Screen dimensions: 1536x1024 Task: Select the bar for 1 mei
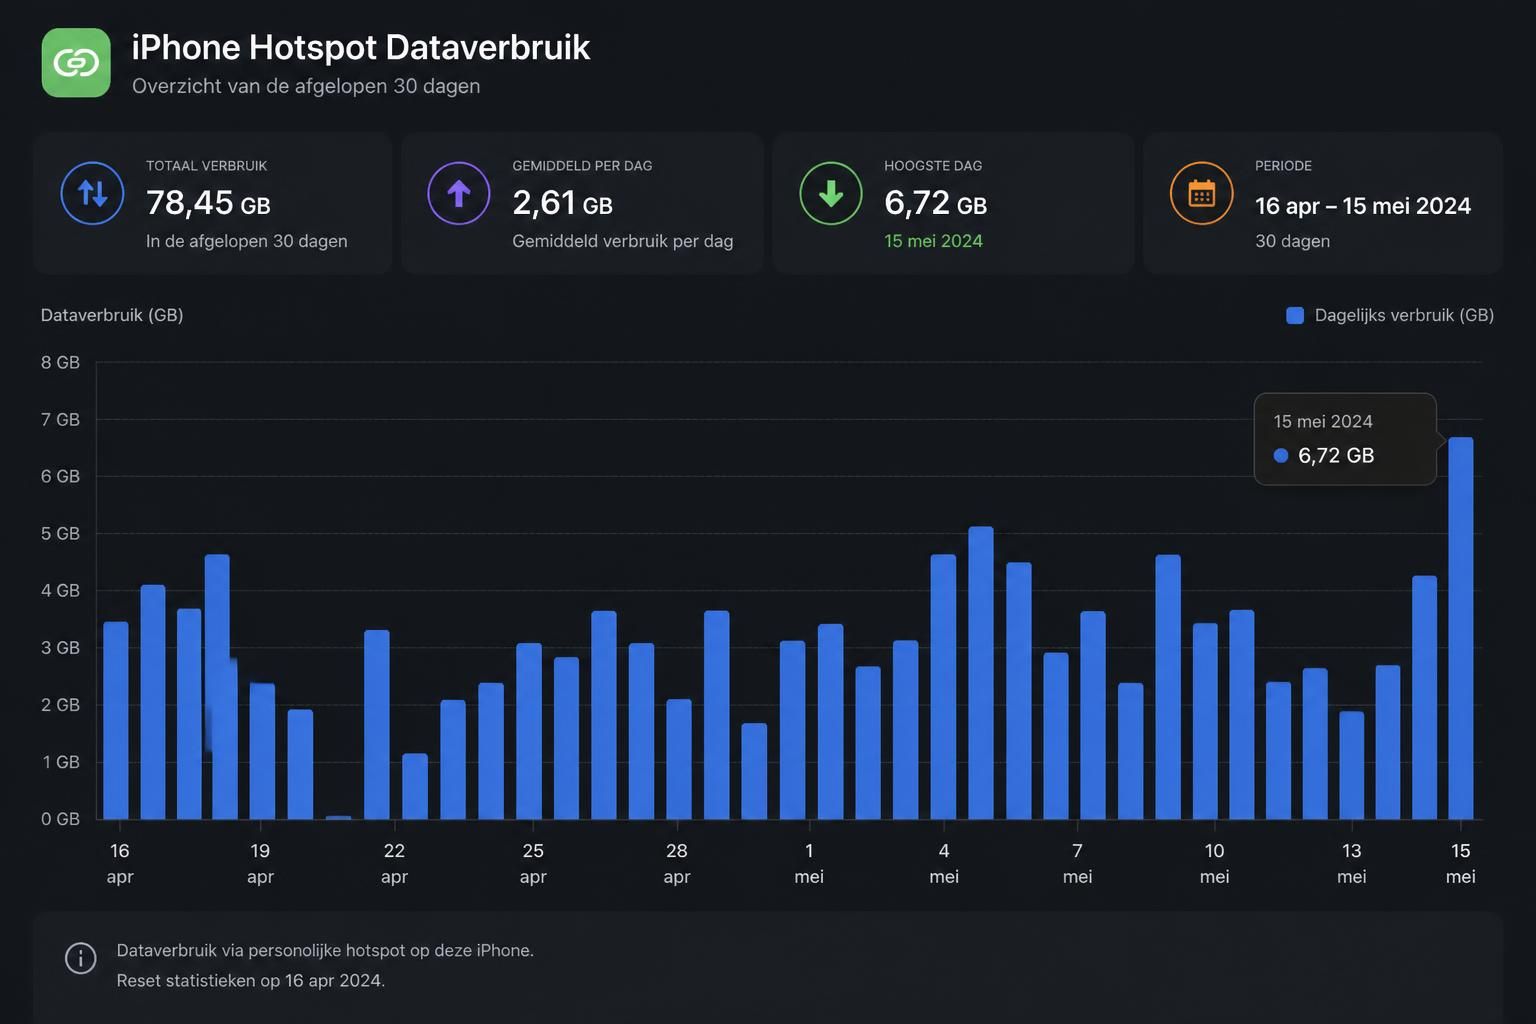(793, 730)
